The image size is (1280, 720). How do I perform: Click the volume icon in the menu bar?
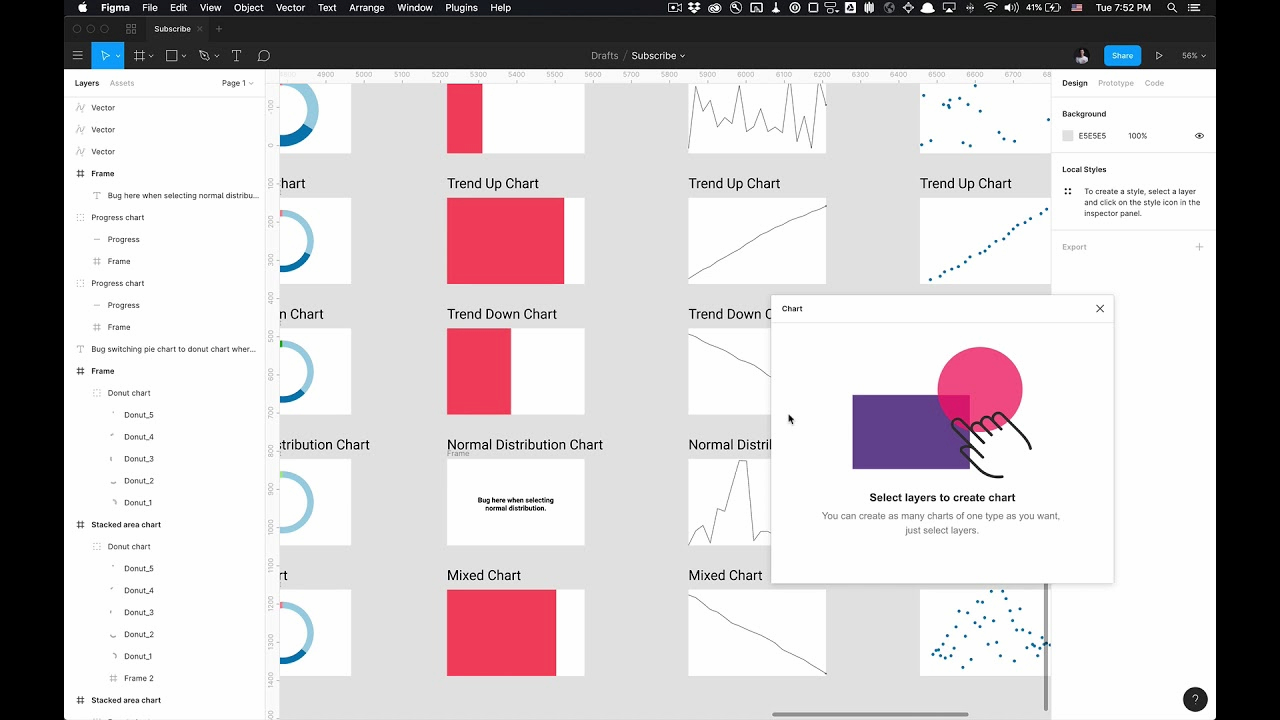tap(1012, 7)
